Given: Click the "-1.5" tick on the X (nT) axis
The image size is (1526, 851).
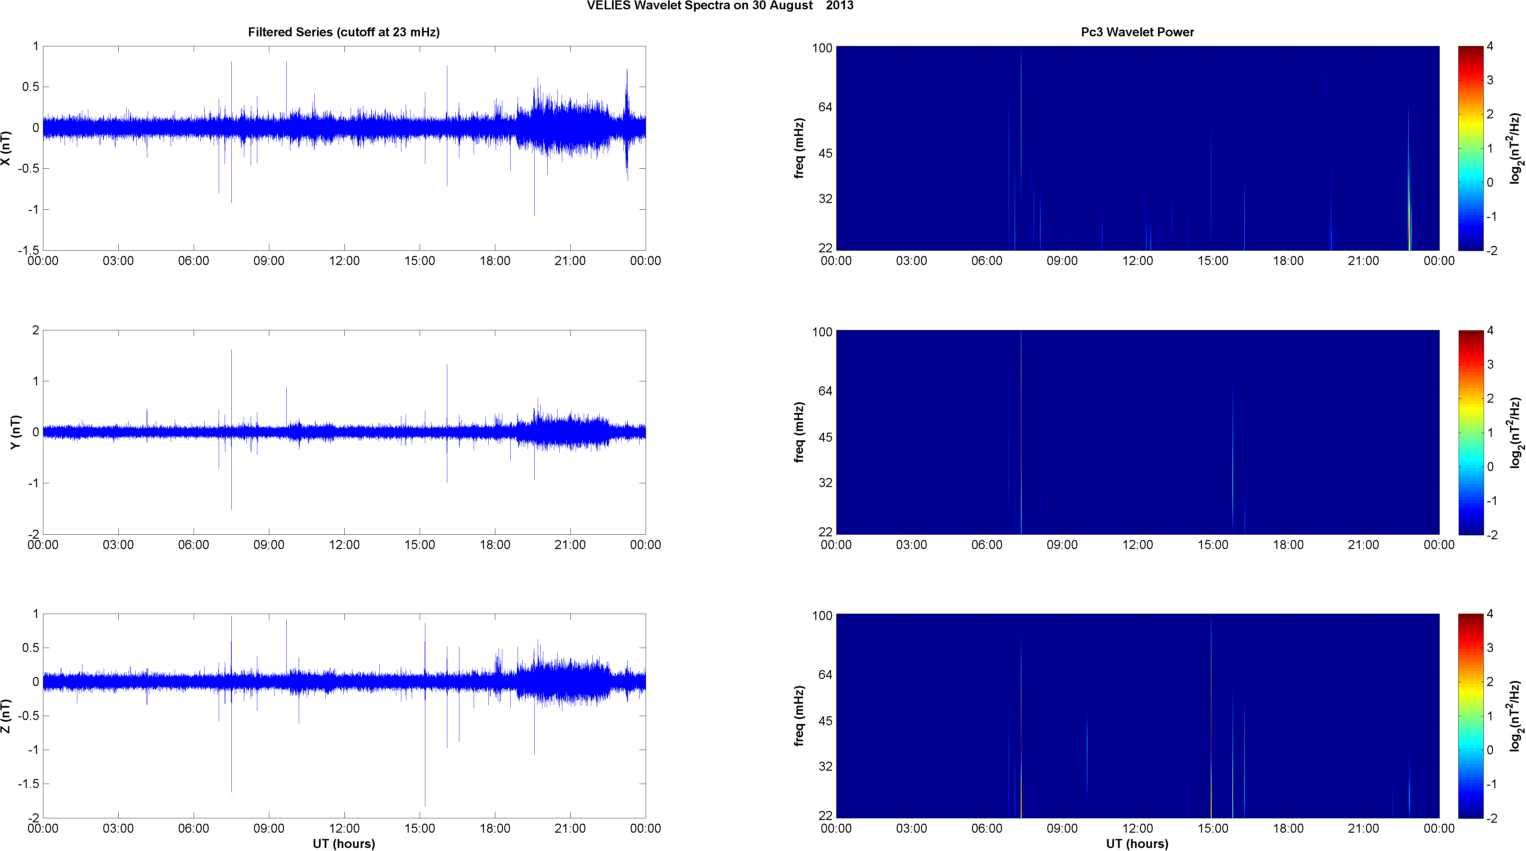Looking at the screenshot, I should pyautogui.click(x=29, y=250).
